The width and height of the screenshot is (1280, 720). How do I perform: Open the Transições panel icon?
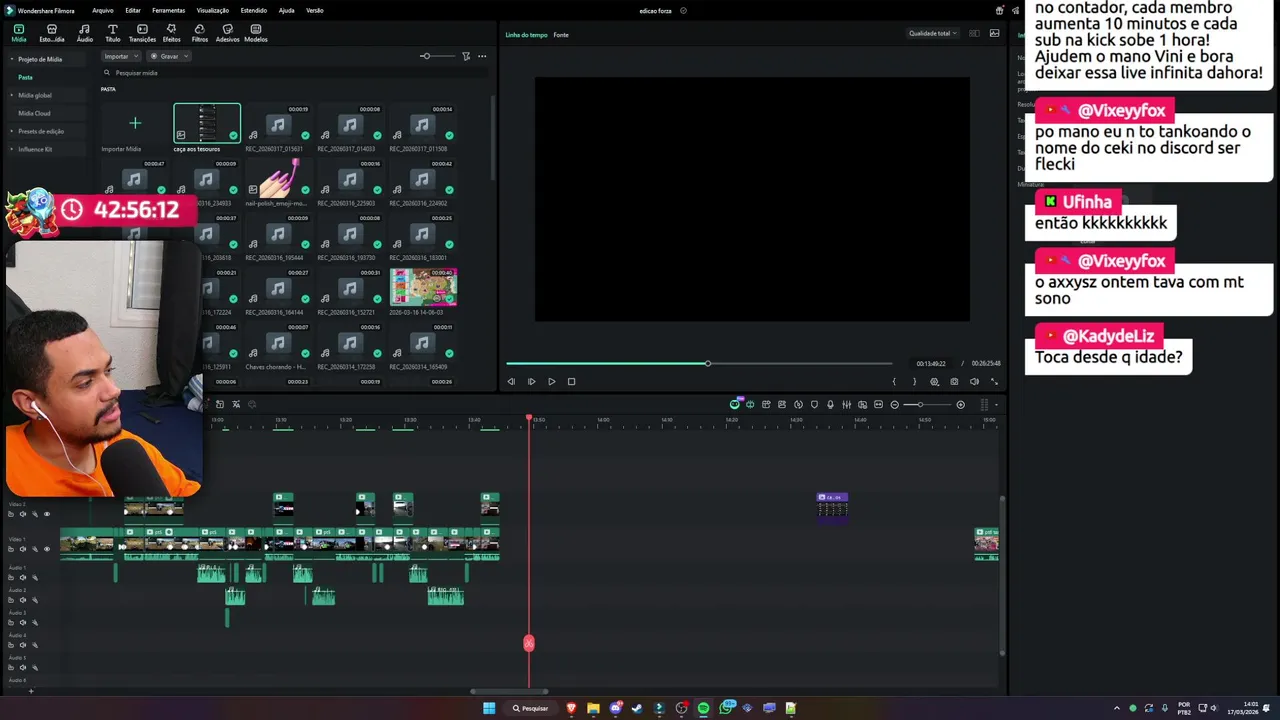[142, 30]
